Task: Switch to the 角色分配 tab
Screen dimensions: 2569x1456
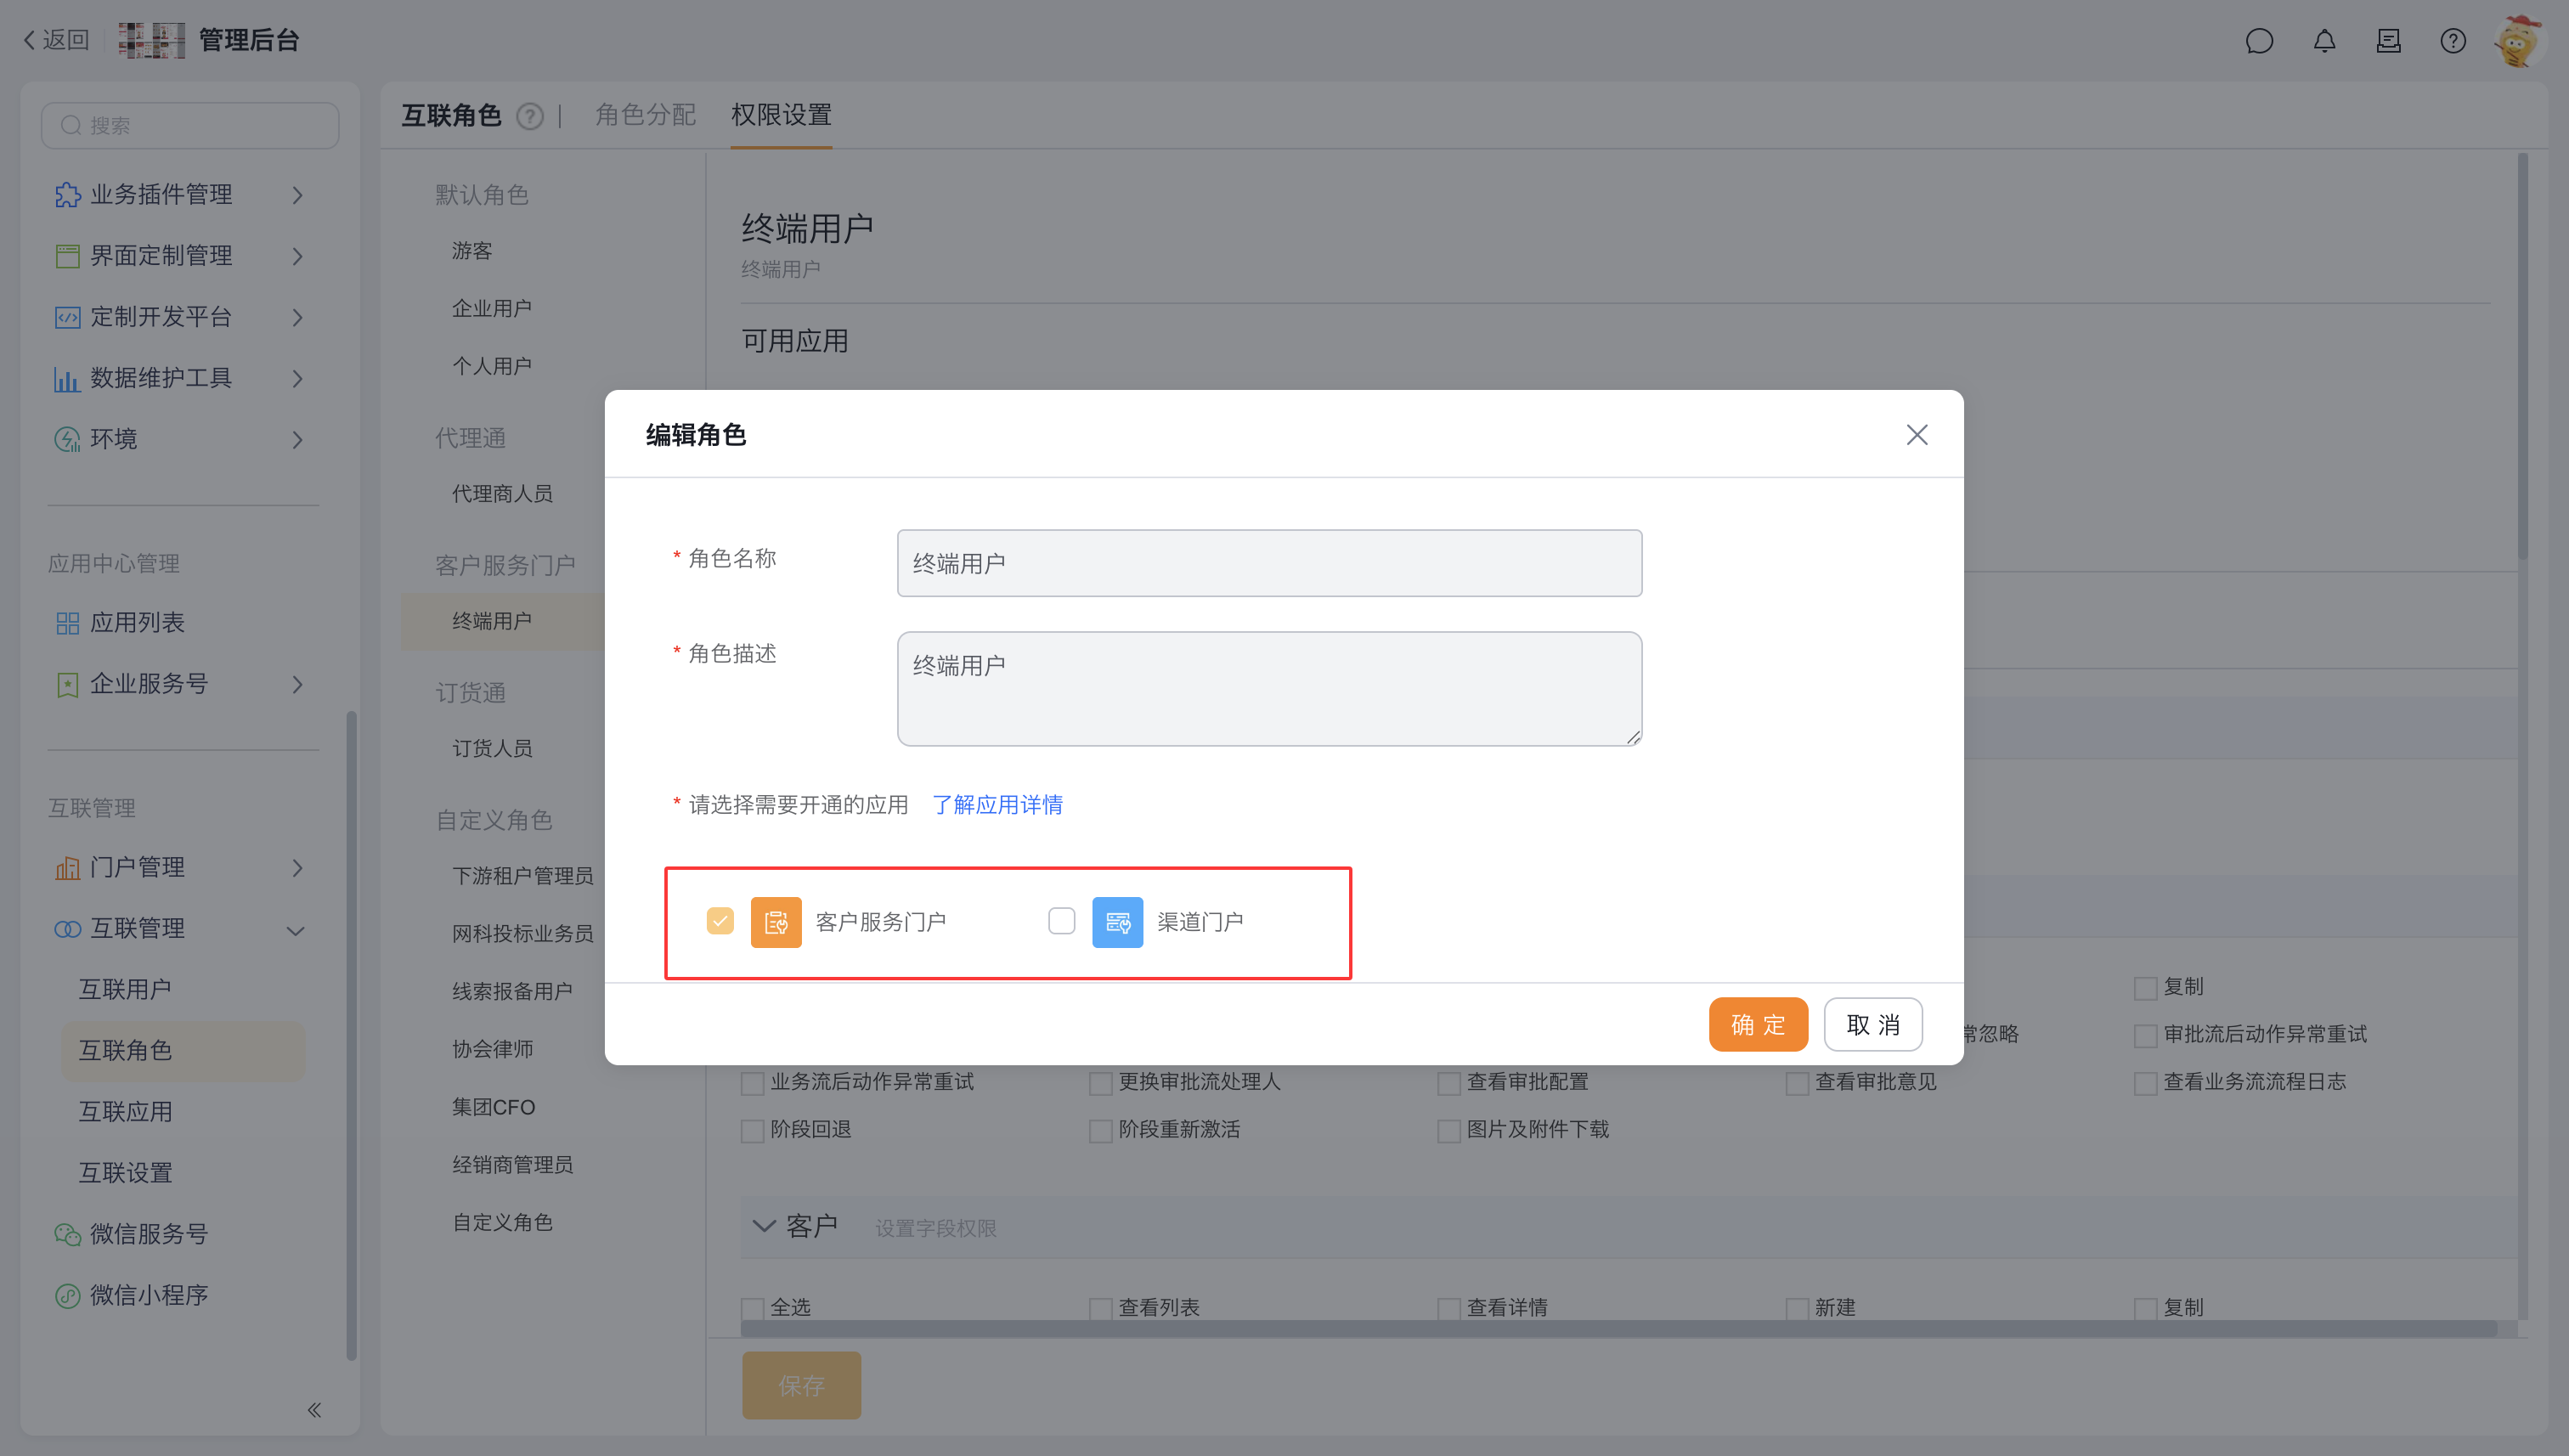Action: pos(645,115)
